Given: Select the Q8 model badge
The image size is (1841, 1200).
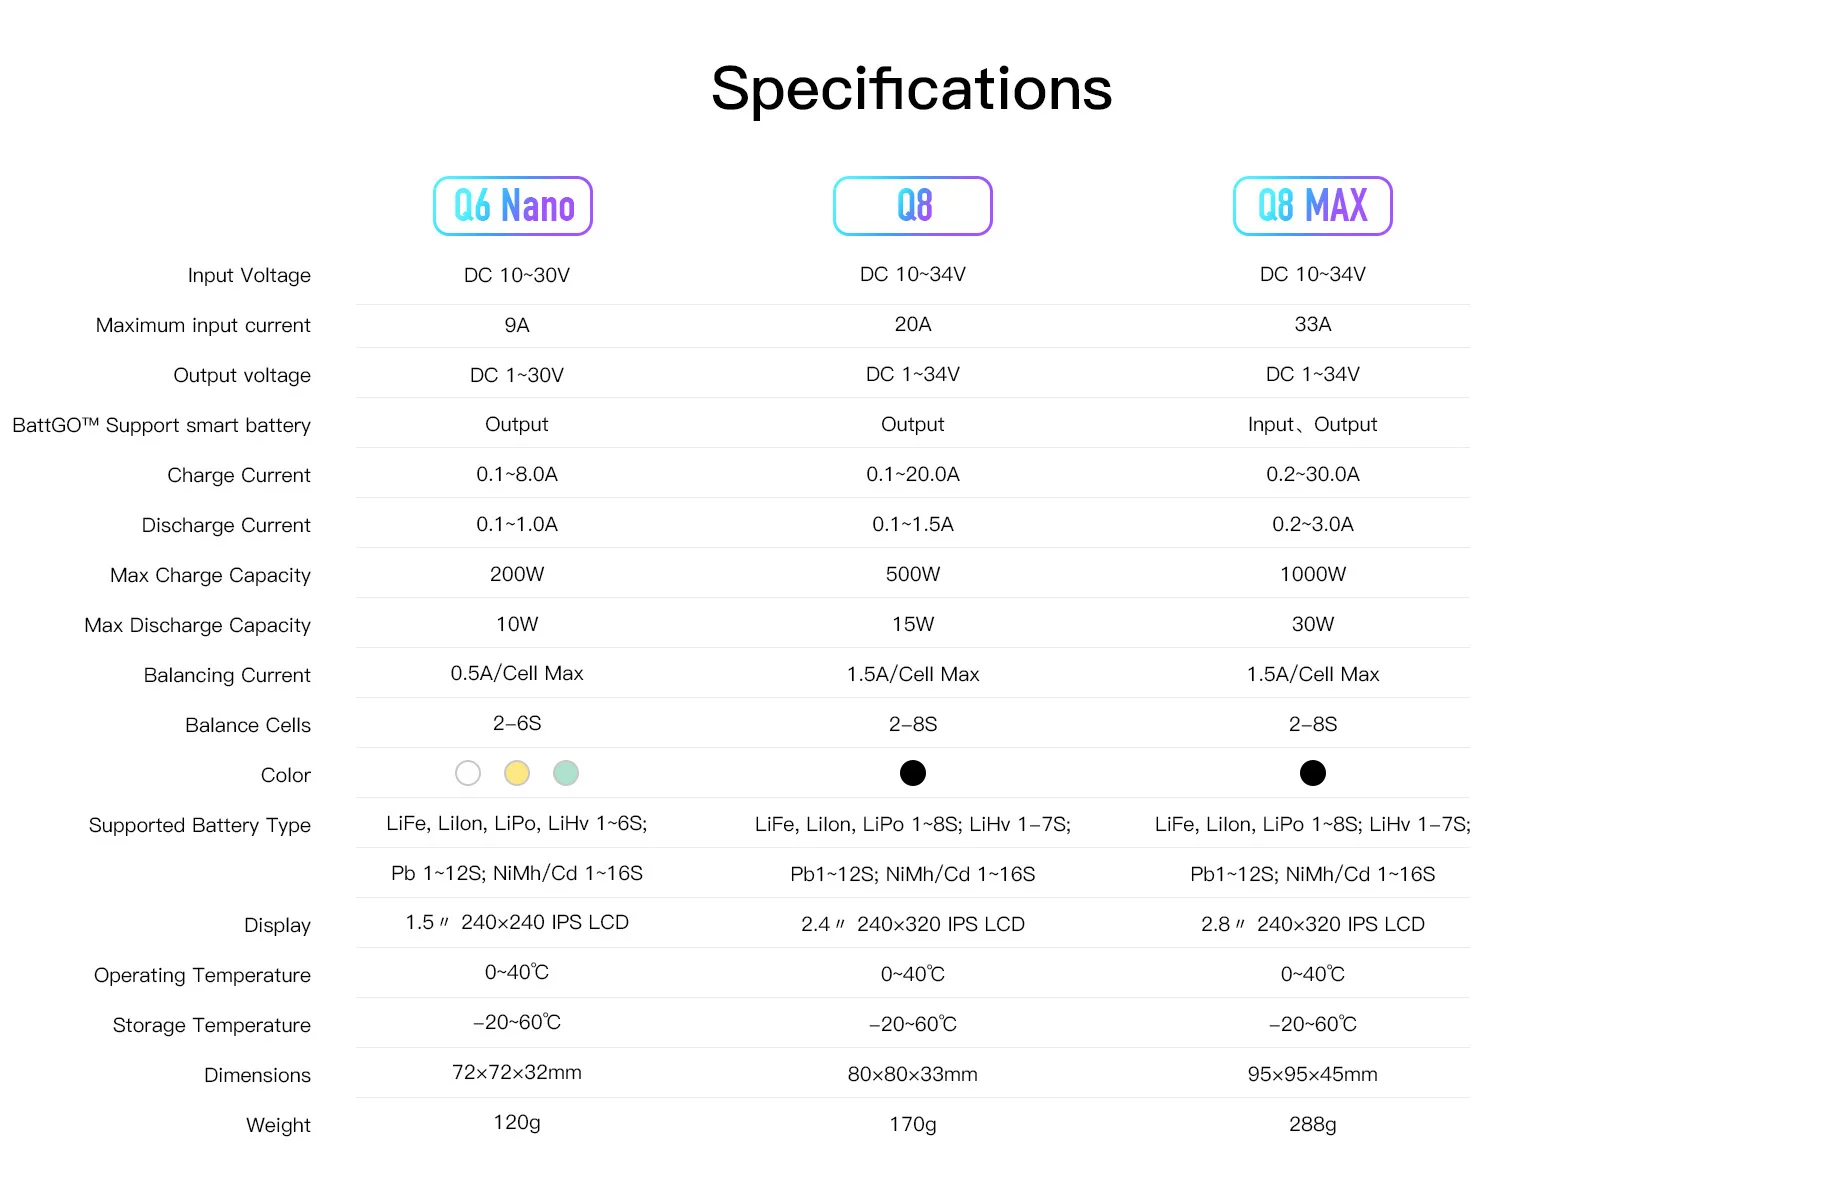Looking at the screenshot, I should click(x=913, y=206).
